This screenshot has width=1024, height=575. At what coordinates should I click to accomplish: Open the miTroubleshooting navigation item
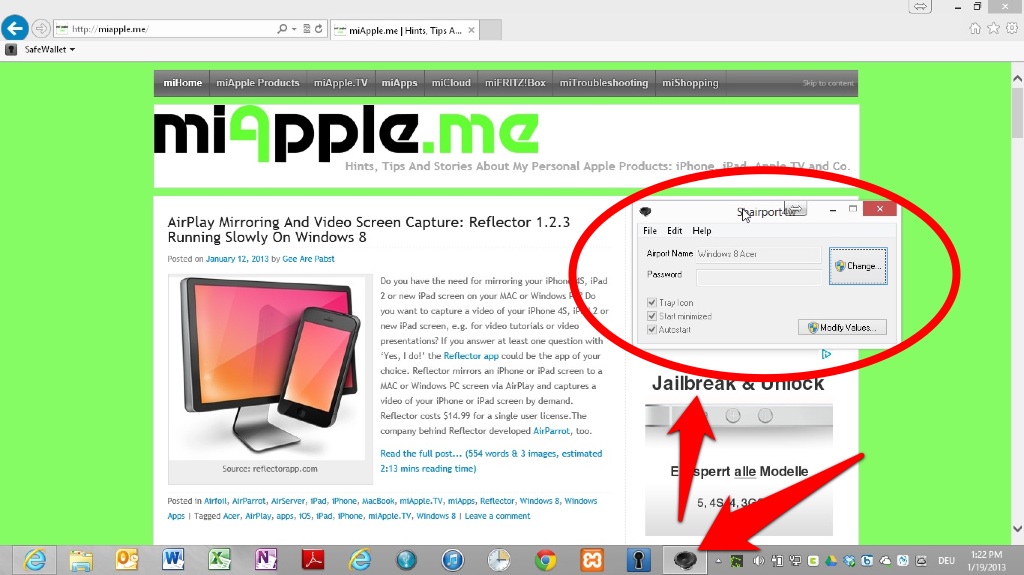click(x=604, y=83)
